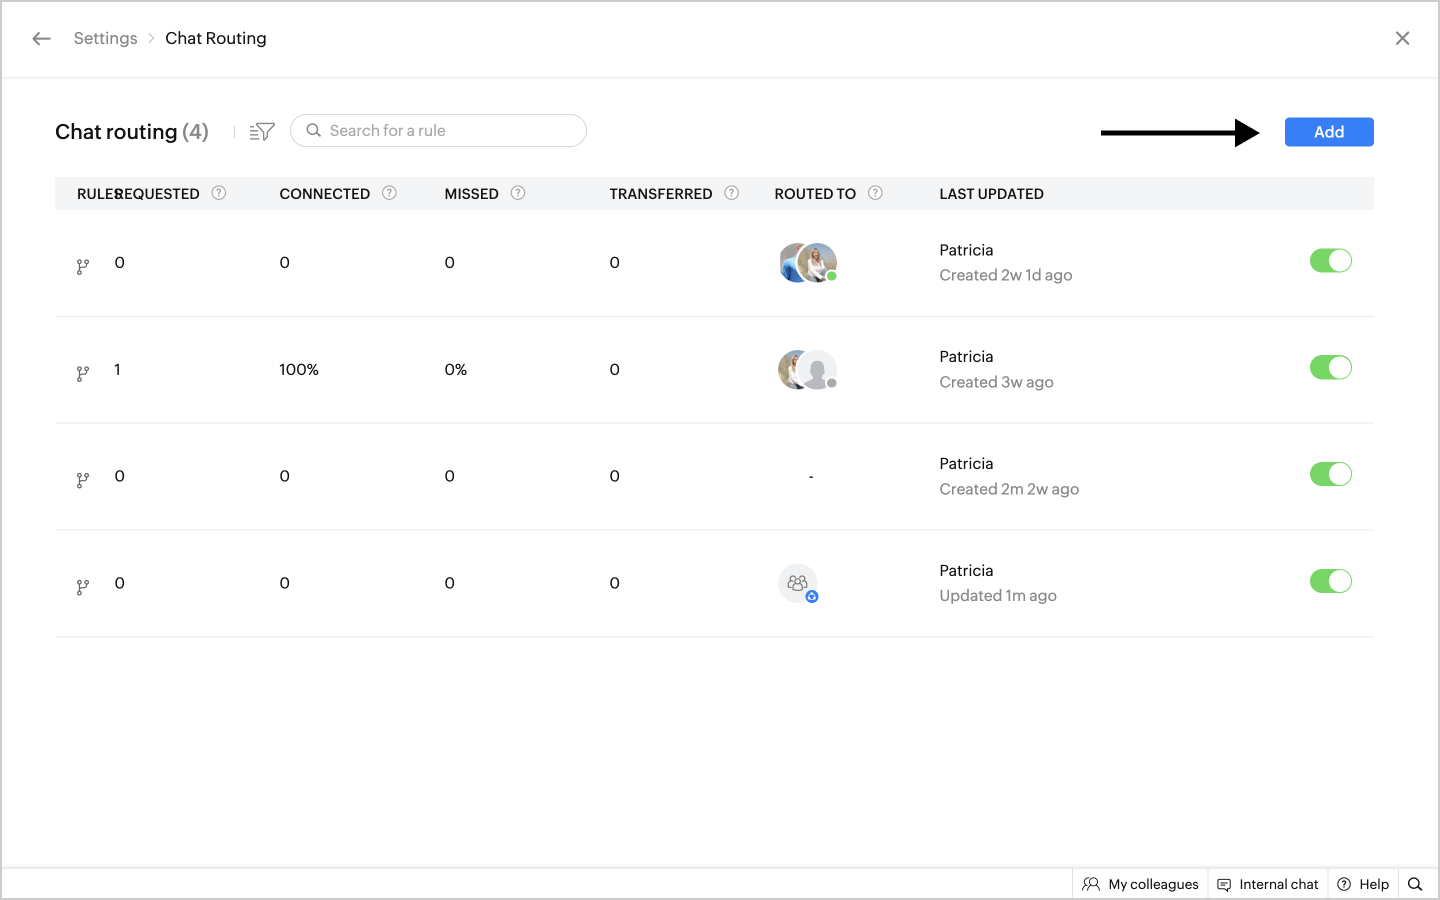This screenshot has height=900, width=1440.
Task: Click the Missed column help icon
Action: (x=518, y=193)
